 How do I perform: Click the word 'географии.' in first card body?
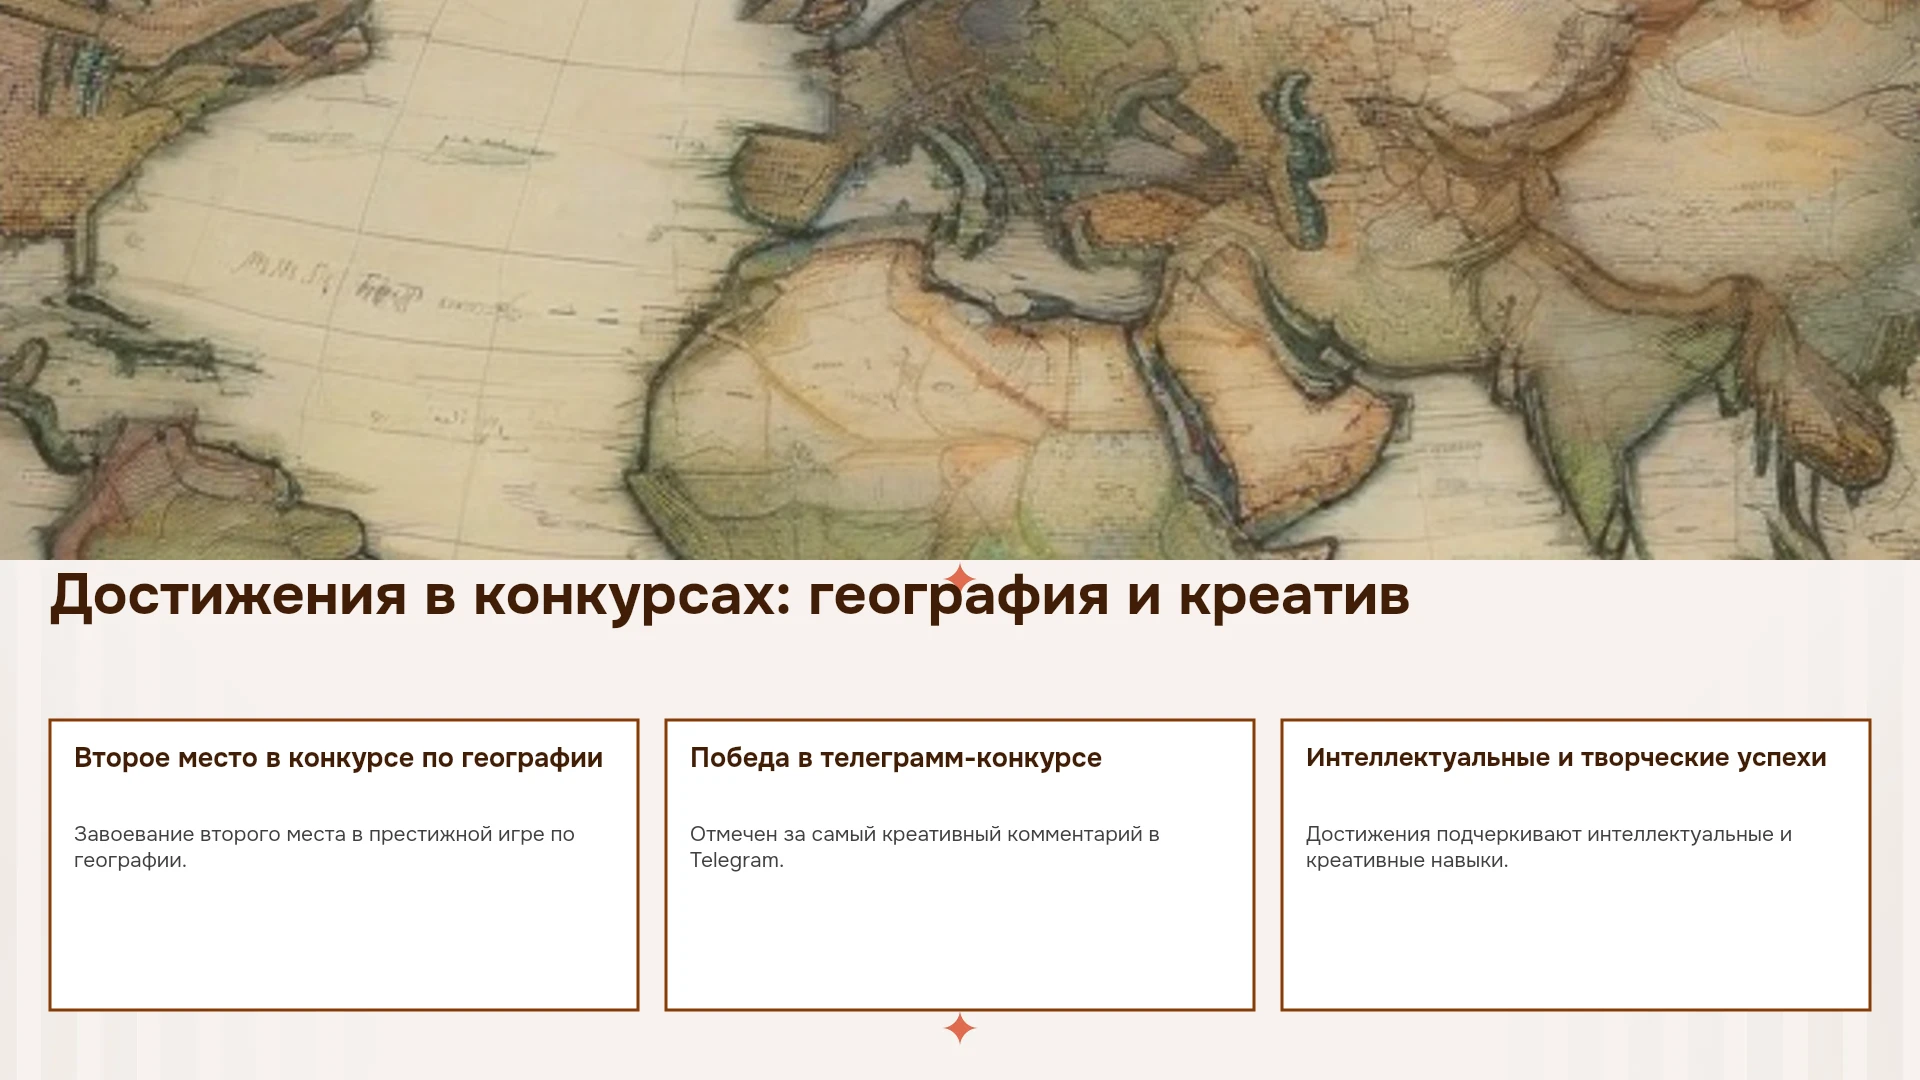tap(130, 861)
